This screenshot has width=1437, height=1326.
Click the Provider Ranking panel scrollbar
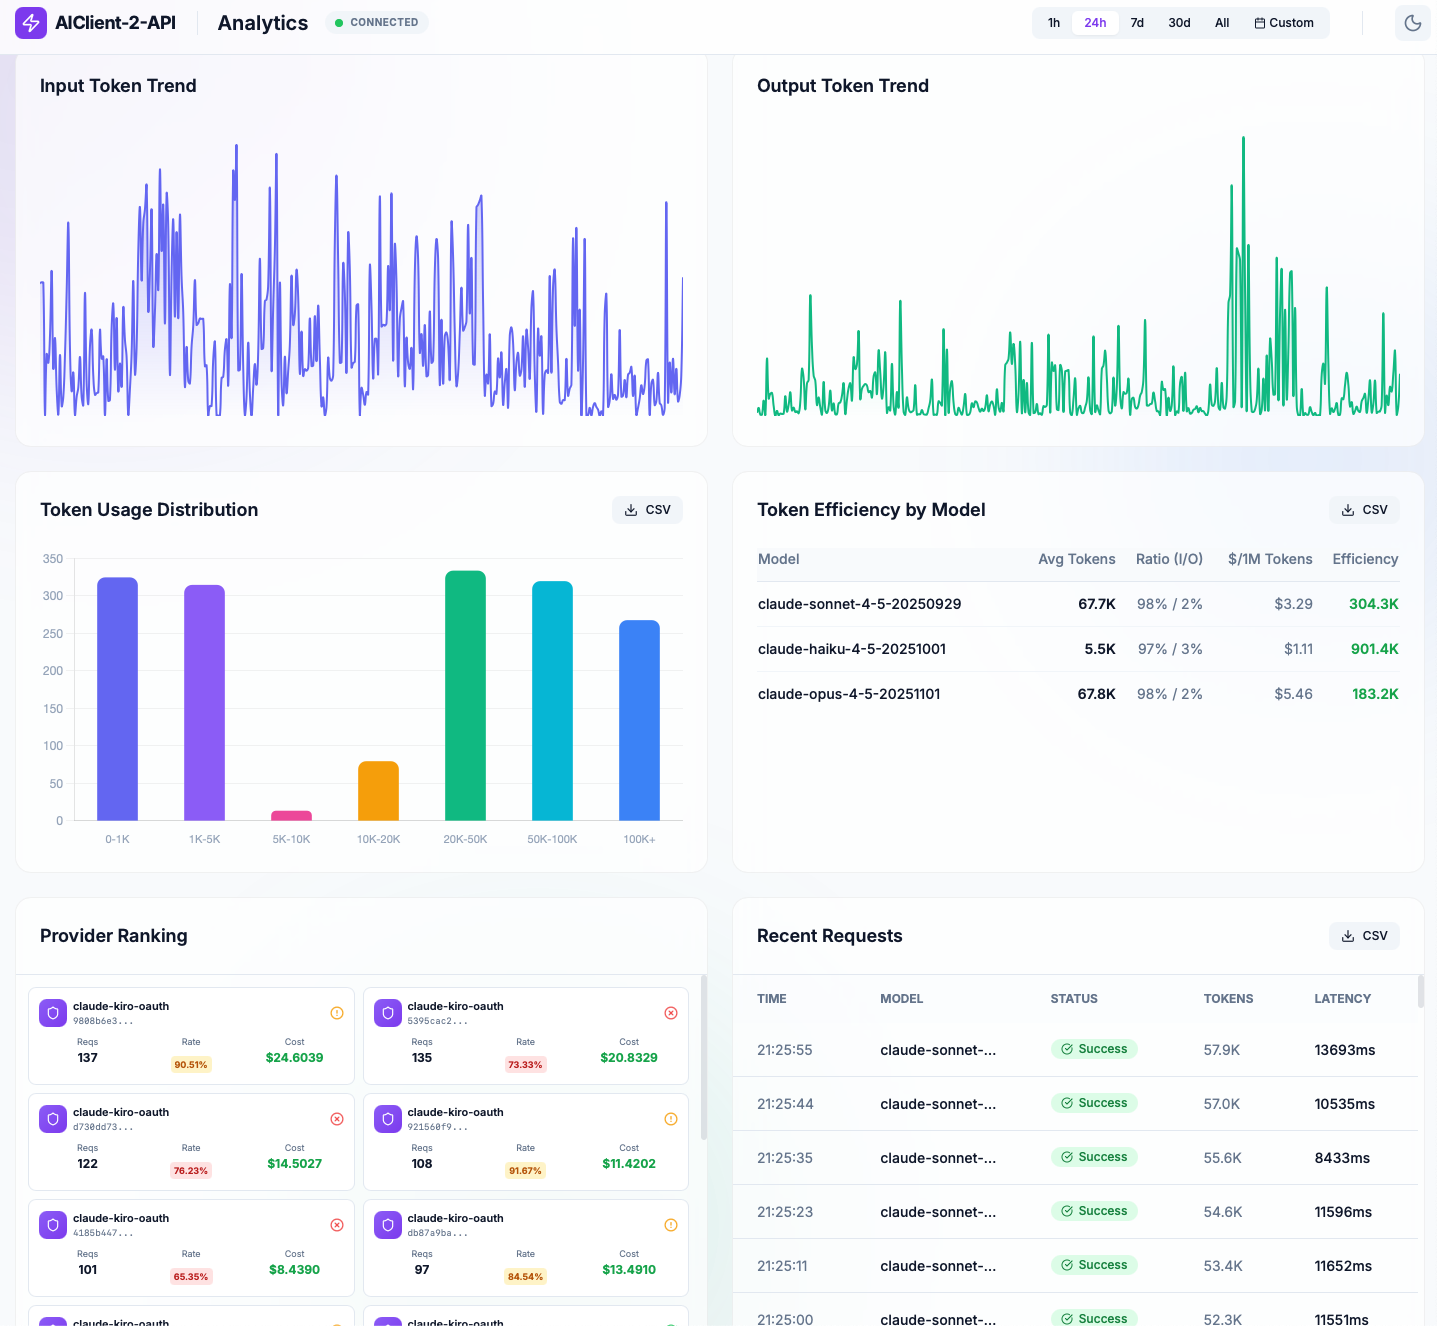(704, 1057)
